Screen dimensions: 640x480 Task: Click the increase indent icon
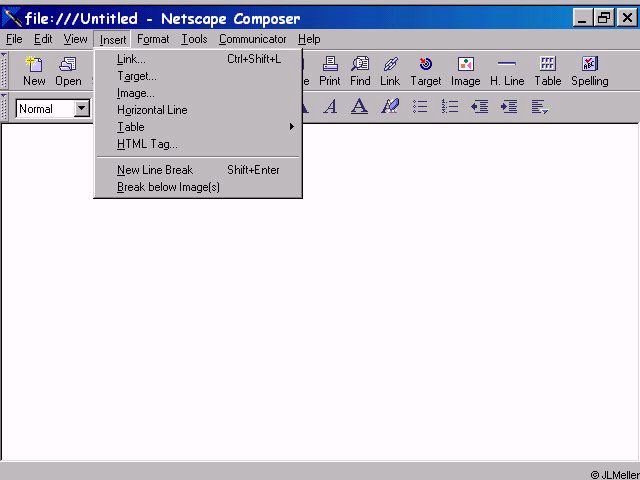509,107
